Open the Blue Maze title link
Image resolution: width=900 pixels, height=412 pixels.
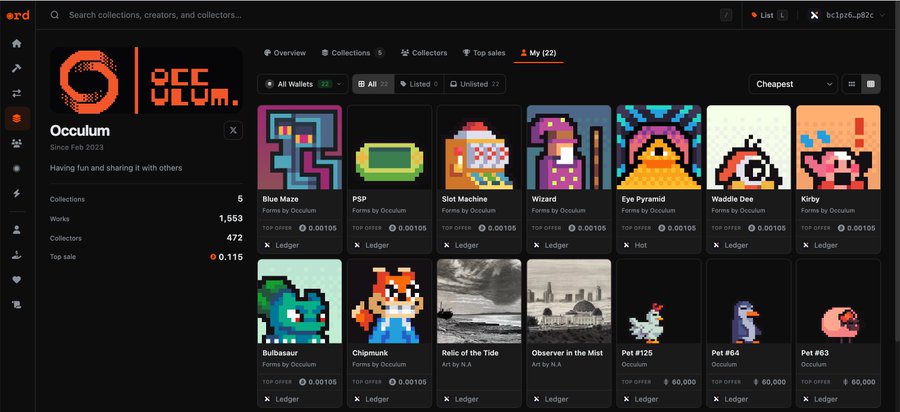pos(280,199)
